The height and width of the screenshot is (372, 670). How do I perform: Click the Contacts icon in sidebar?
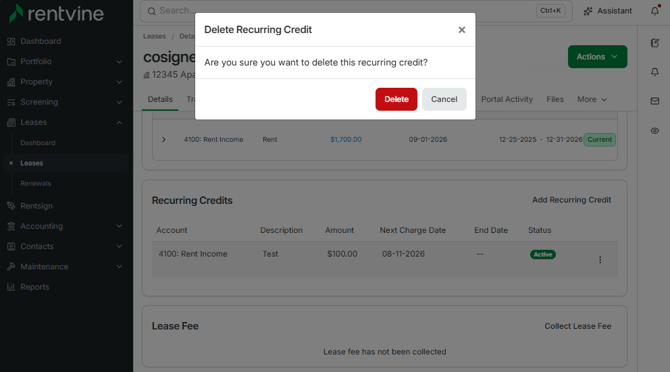point(11,246)
